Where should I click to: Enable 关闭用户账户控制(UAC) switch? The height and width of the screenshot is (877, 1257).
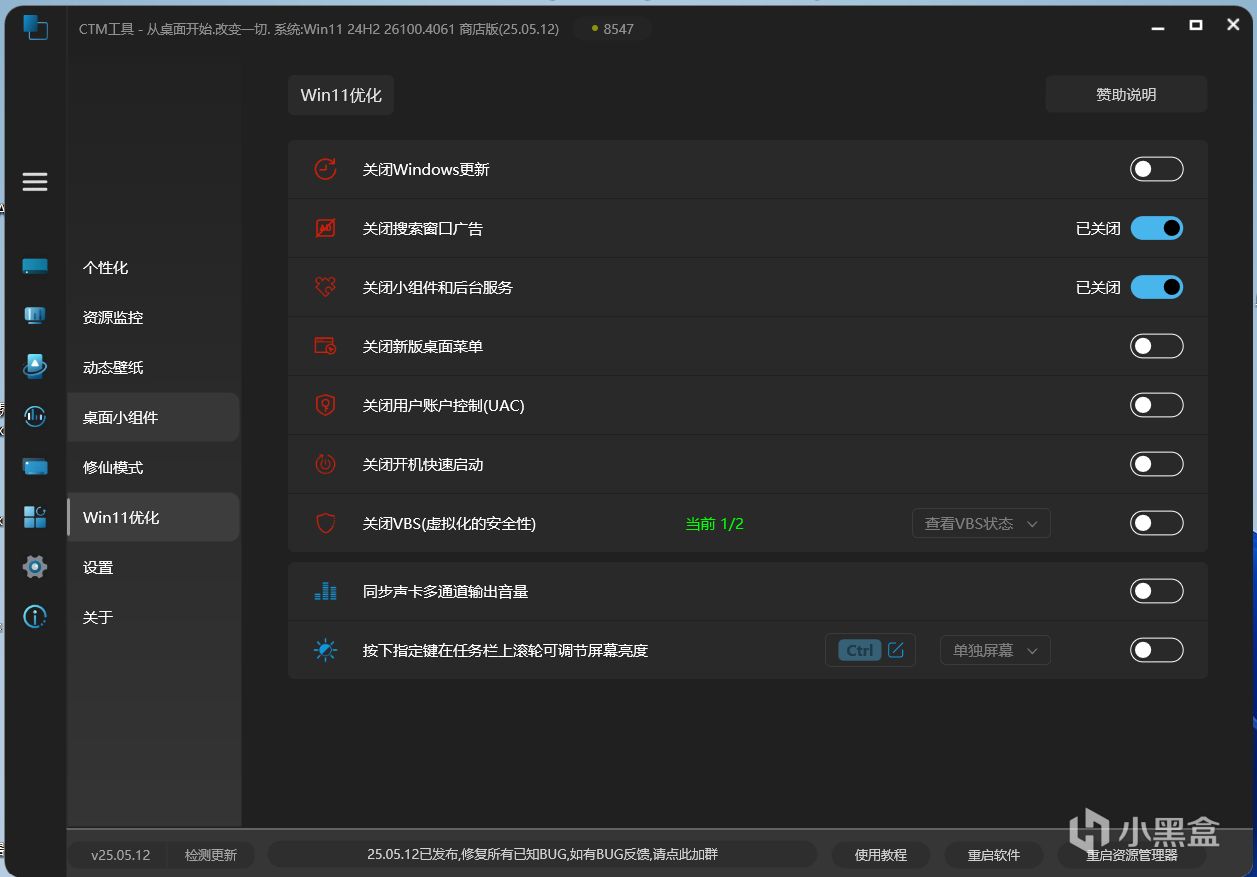coord(1157,405)
